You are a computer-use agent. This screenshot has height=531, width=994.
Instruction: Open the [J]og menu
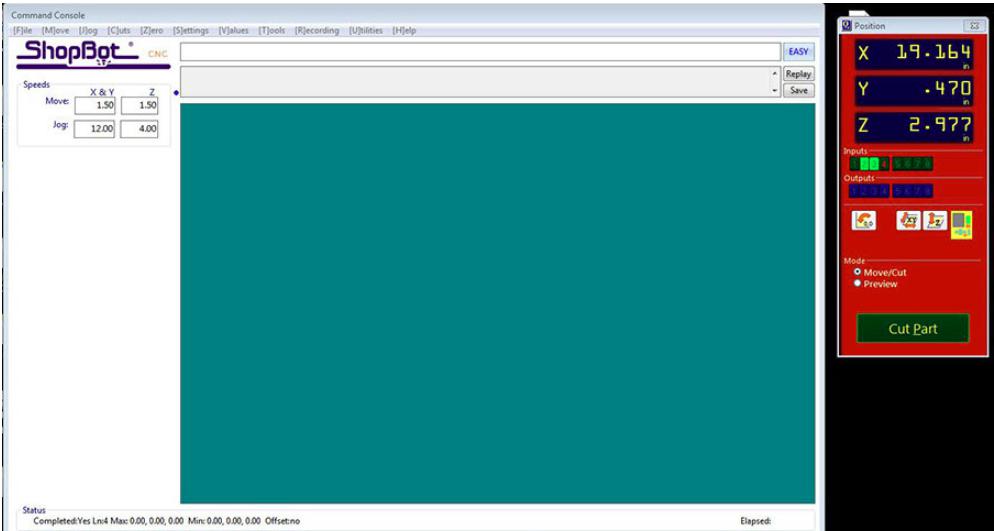(x=88, y=30)
